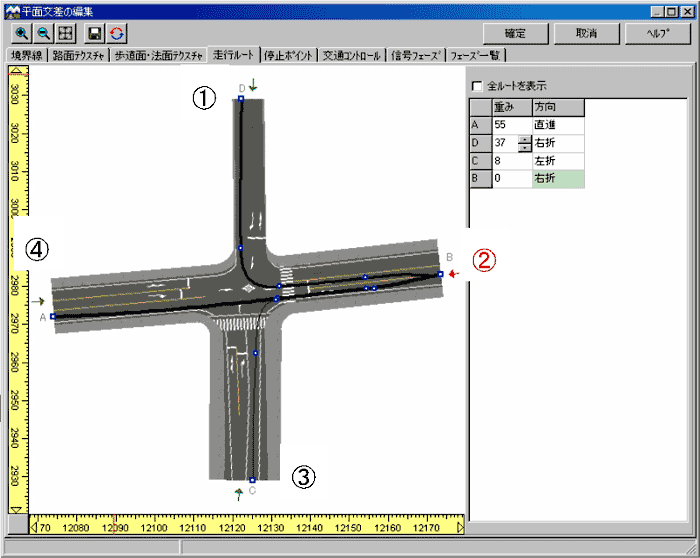Open the 方向 cell for row B
700x558 pixels.
tap(558, 179)
